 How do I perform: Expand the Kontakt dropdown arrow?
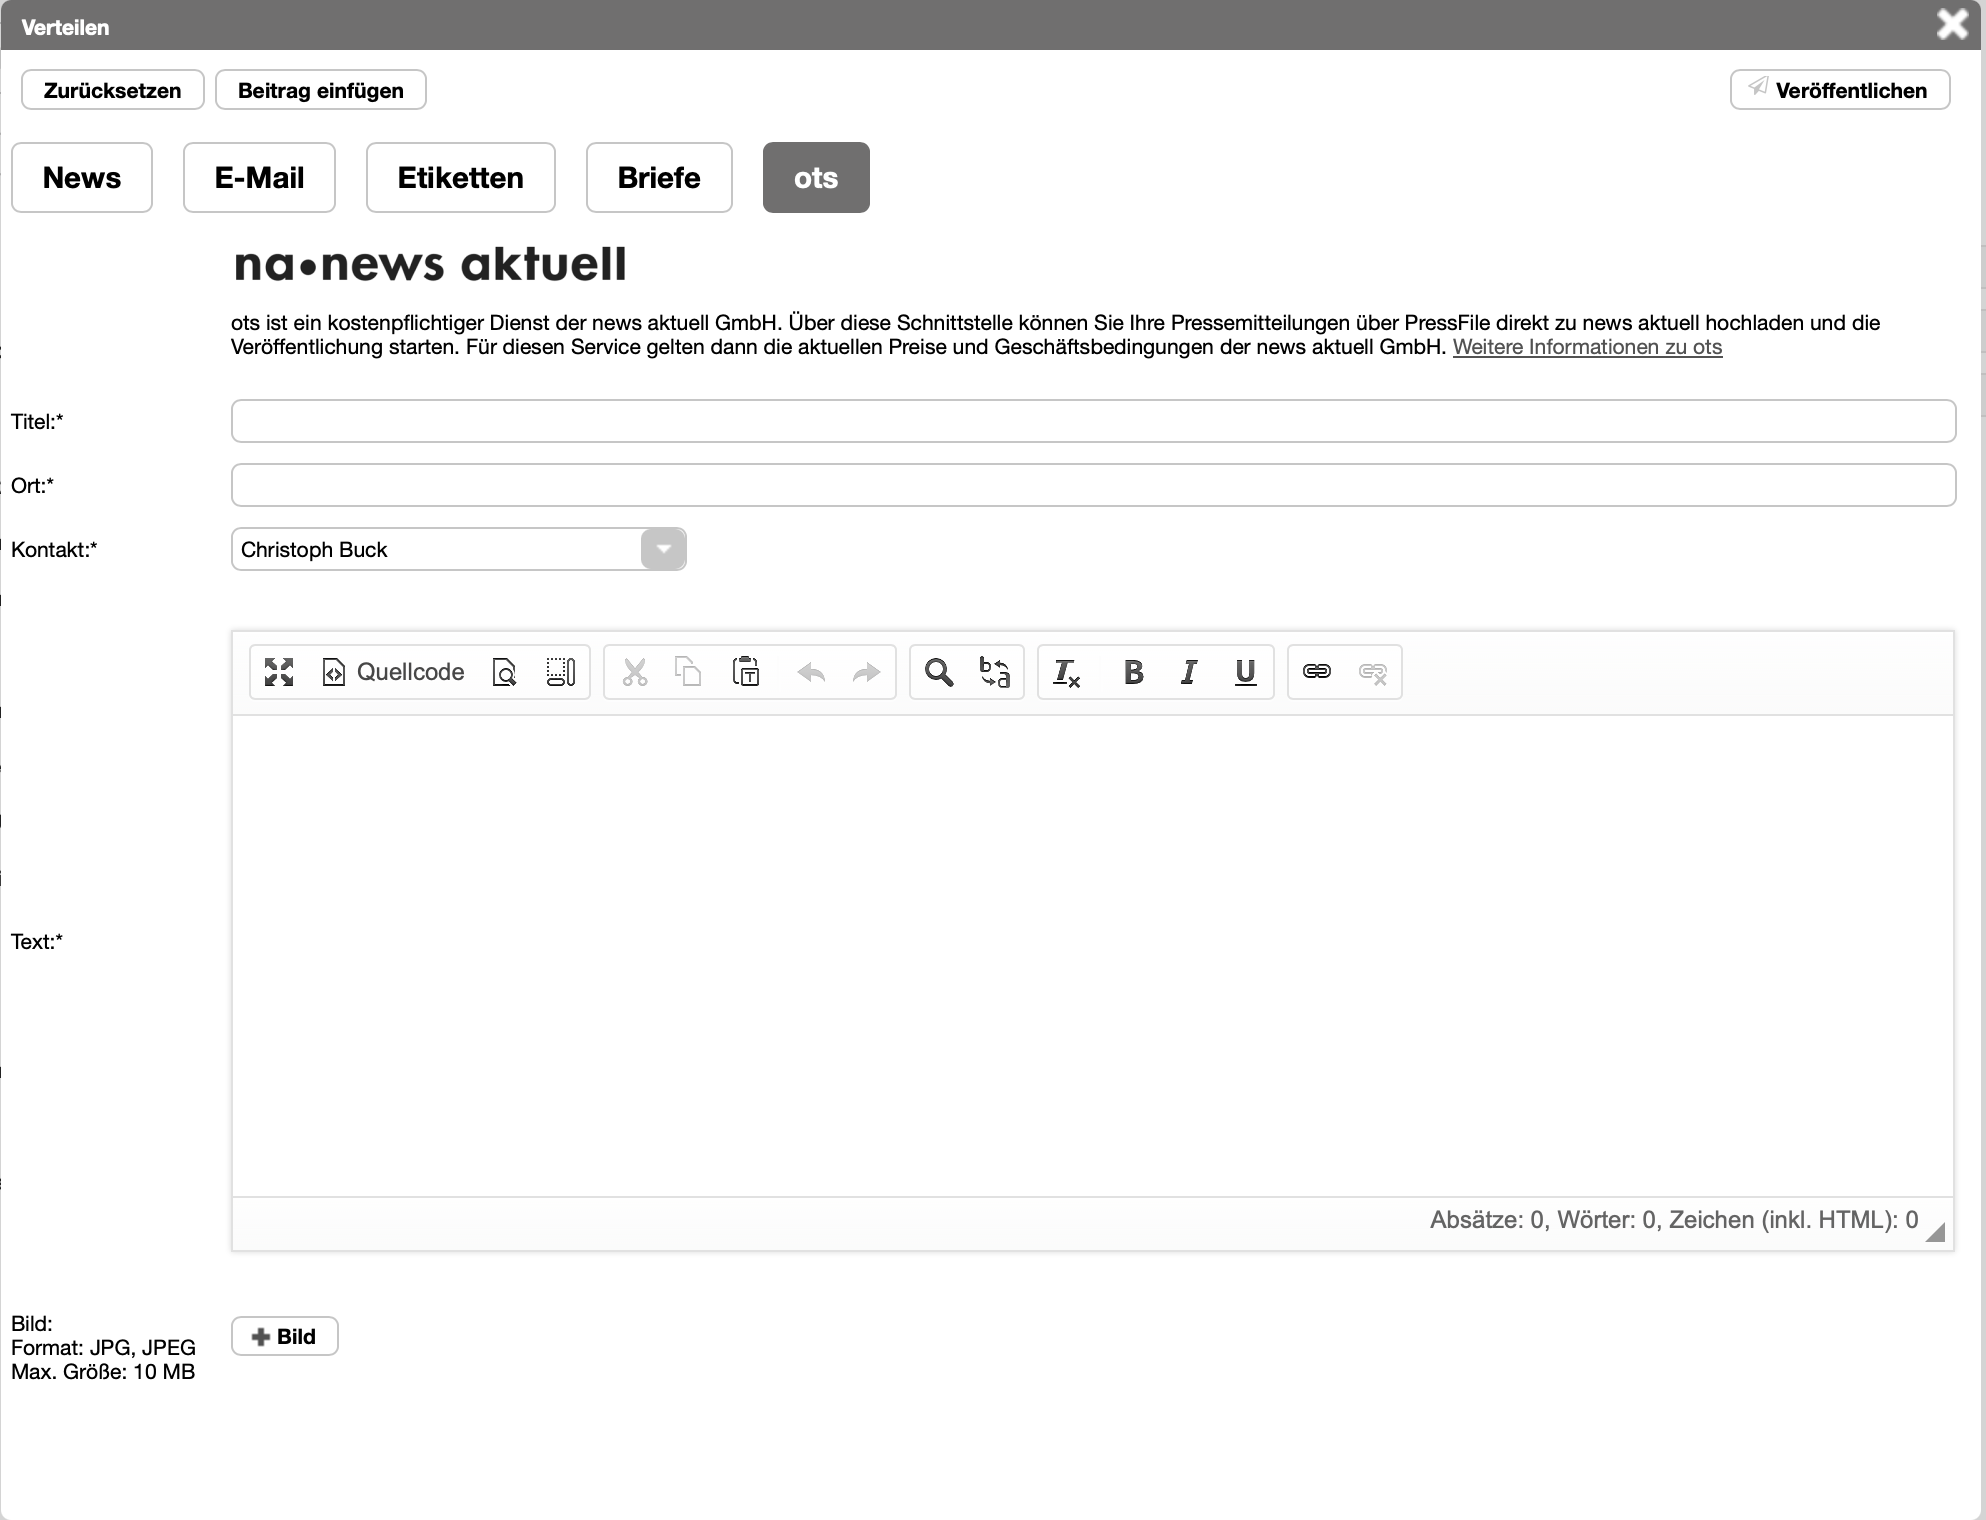click(x=663, y=549)
